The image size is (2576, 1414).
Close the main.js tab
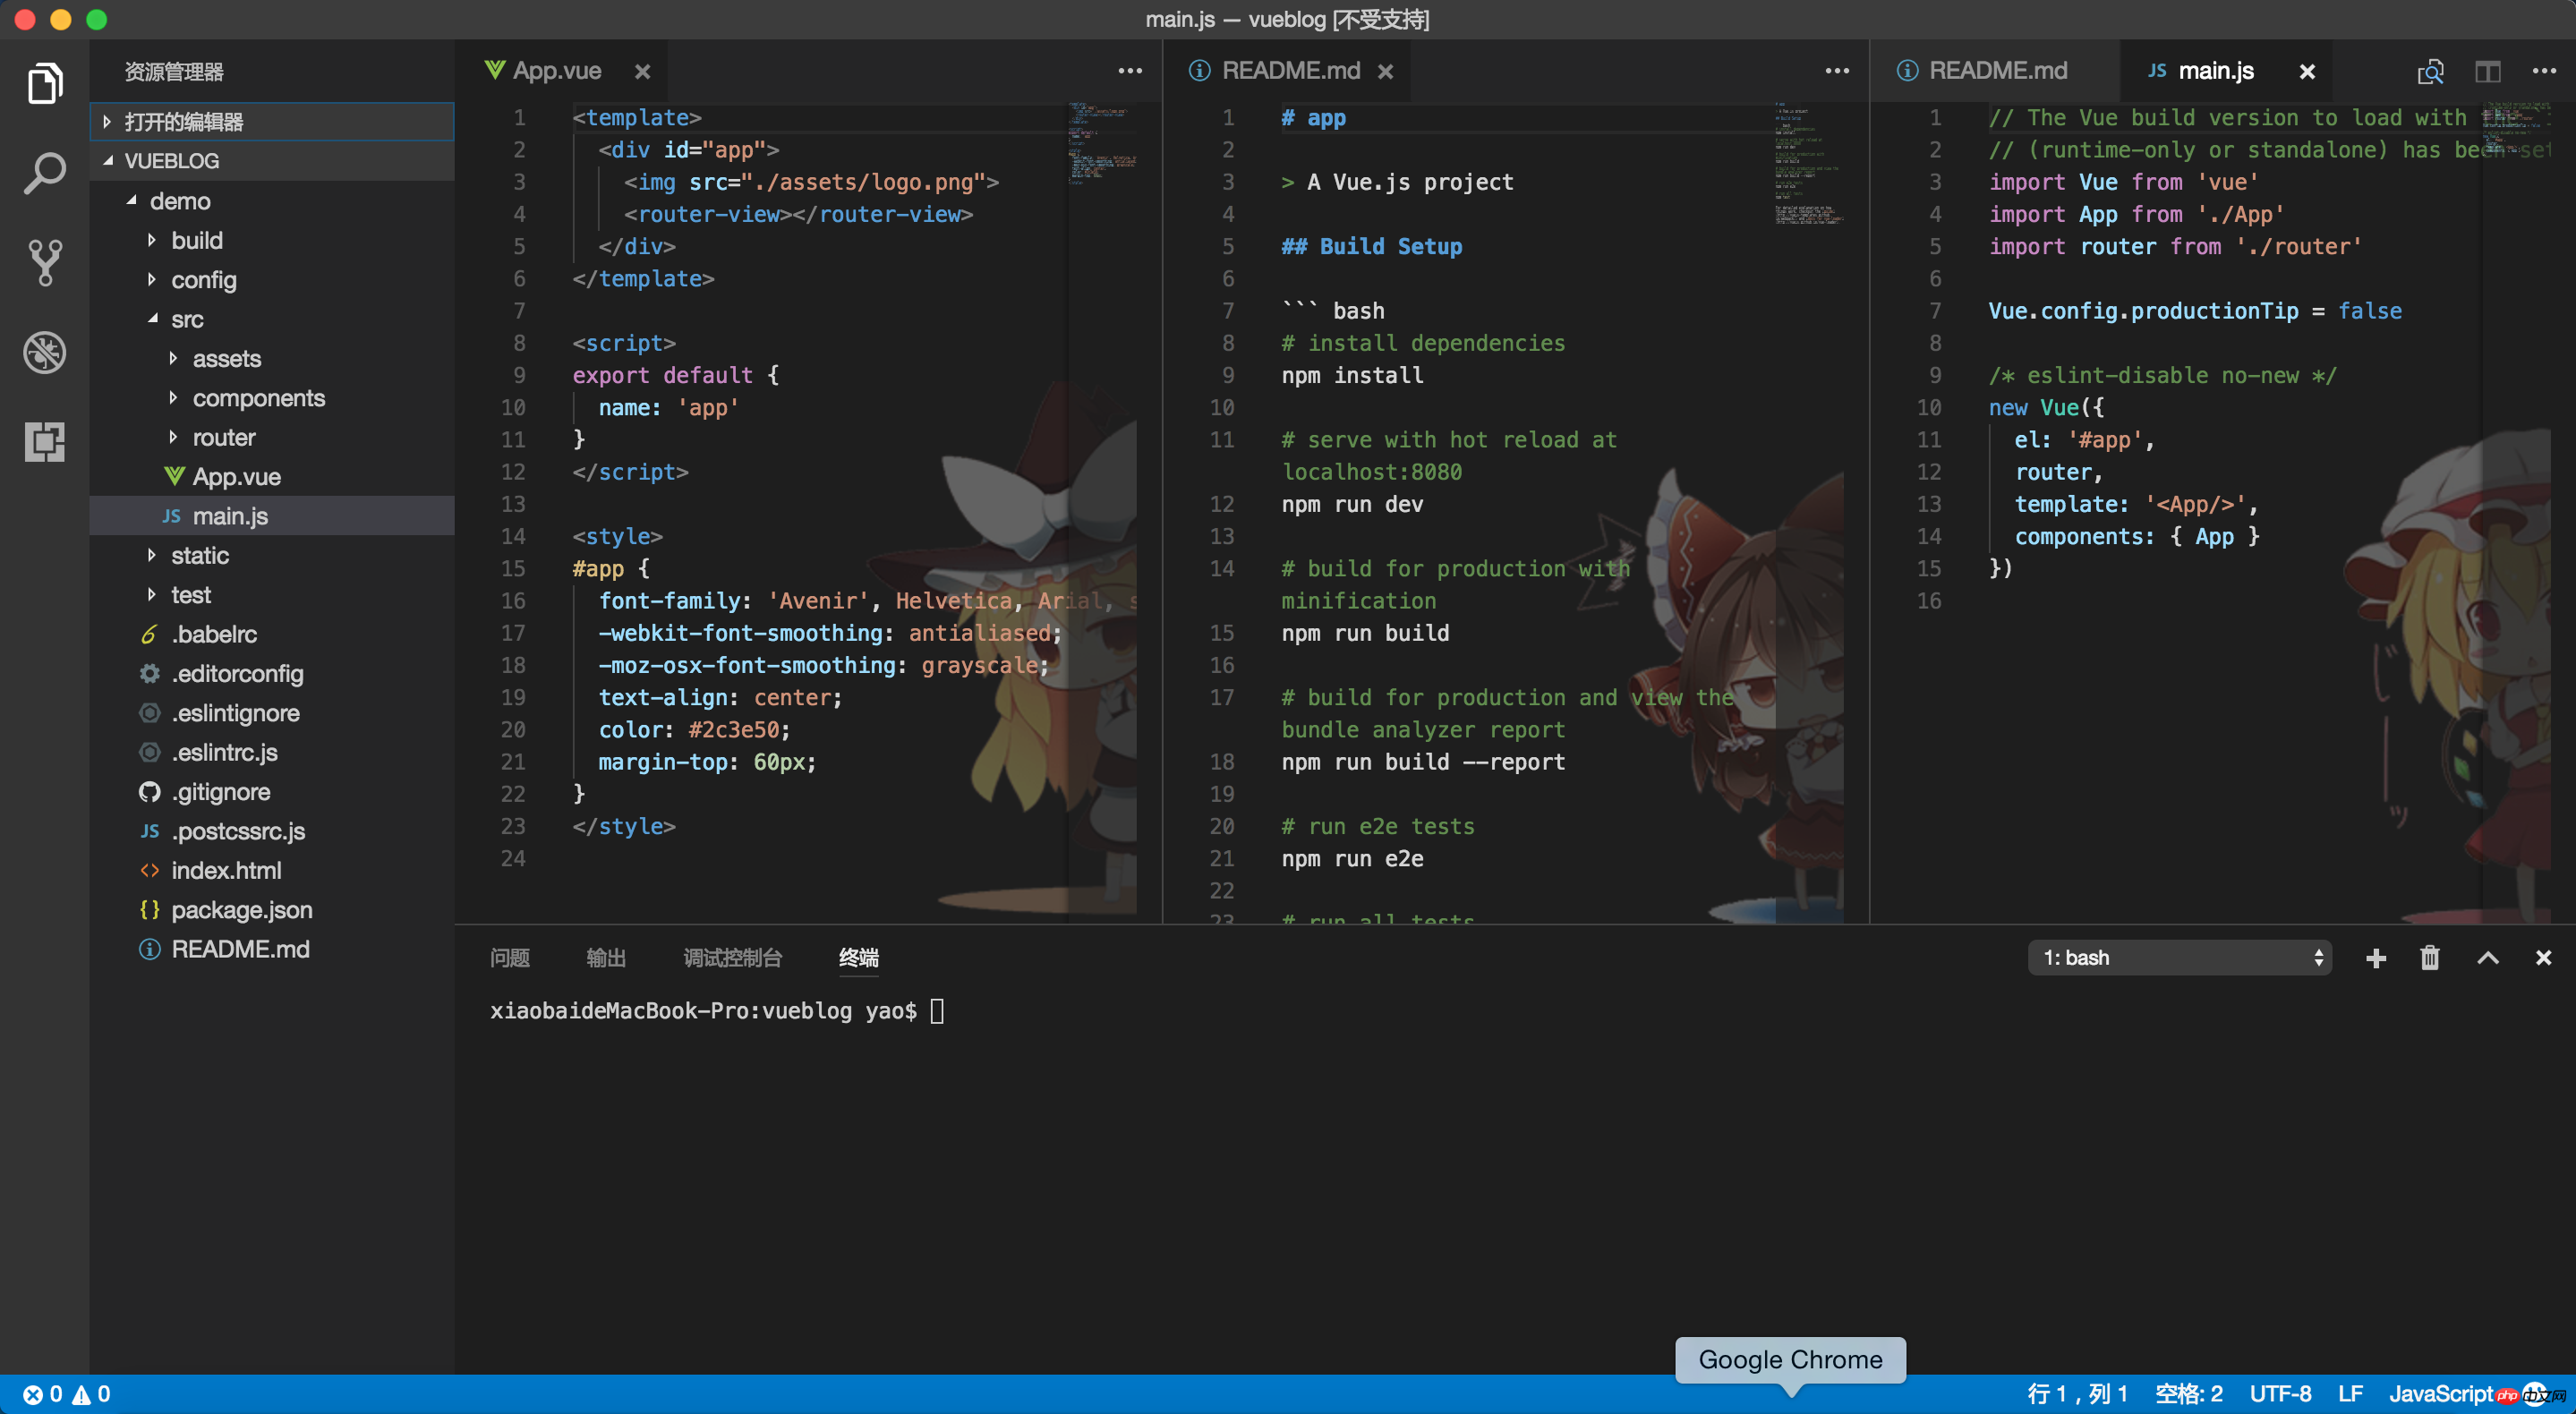[2307, 72]
